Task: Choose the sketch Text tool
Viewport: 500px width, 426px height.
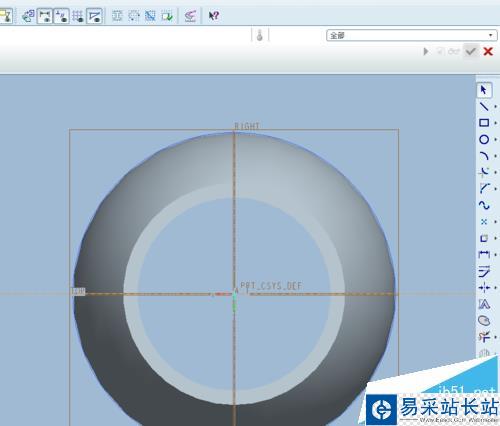Action: pos(484,304)
